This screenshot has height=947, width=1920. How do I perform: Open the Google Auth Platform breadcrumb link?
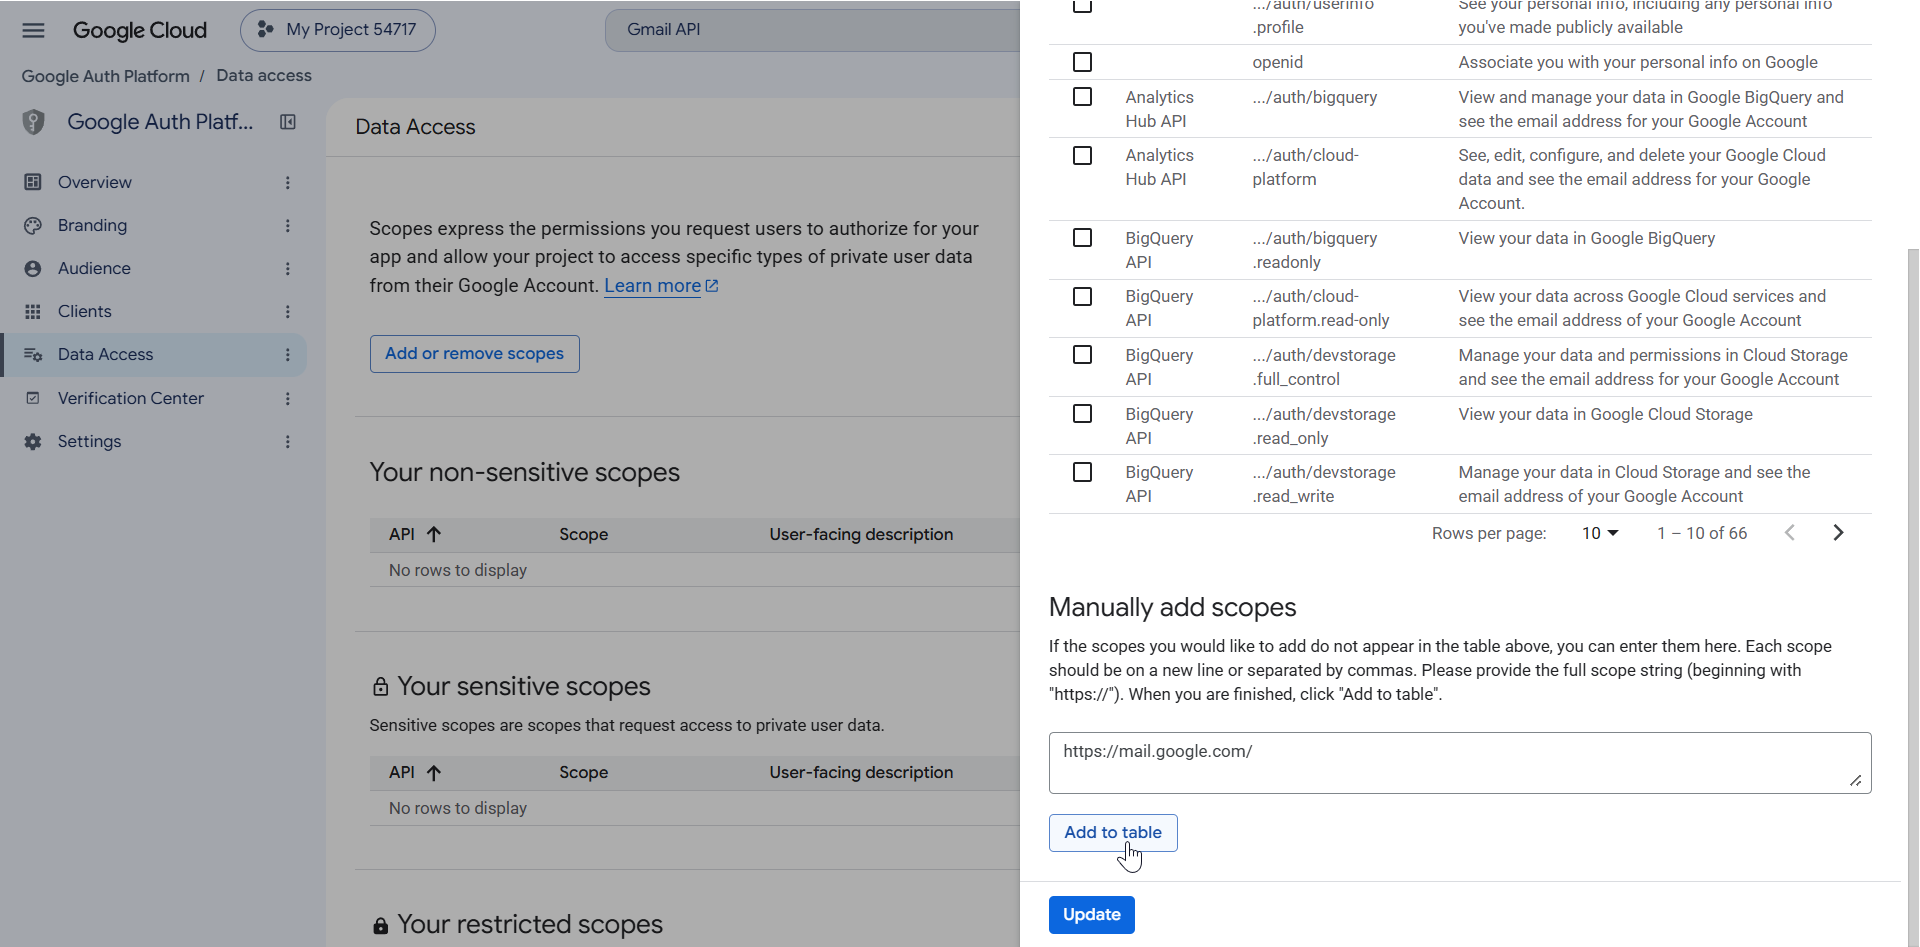click(106, 76)
